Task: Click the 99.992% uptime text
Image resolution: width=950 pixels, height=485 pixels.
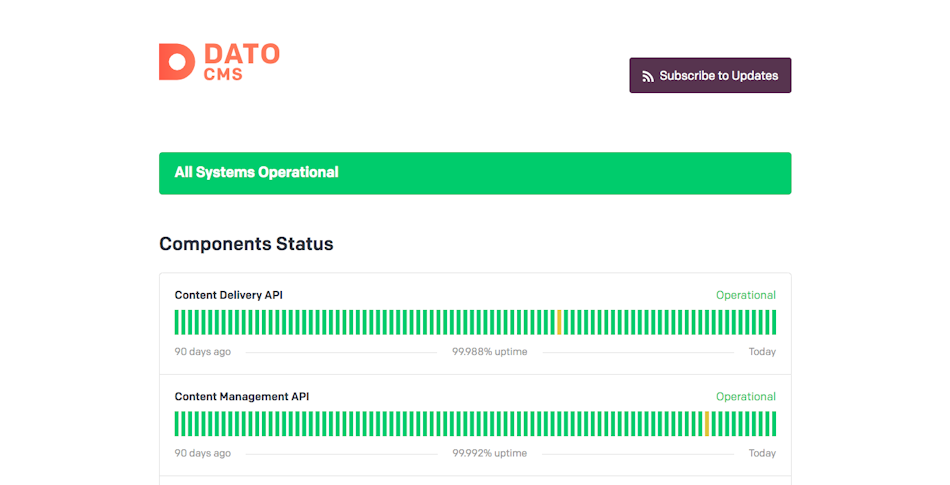Action: 490,454
